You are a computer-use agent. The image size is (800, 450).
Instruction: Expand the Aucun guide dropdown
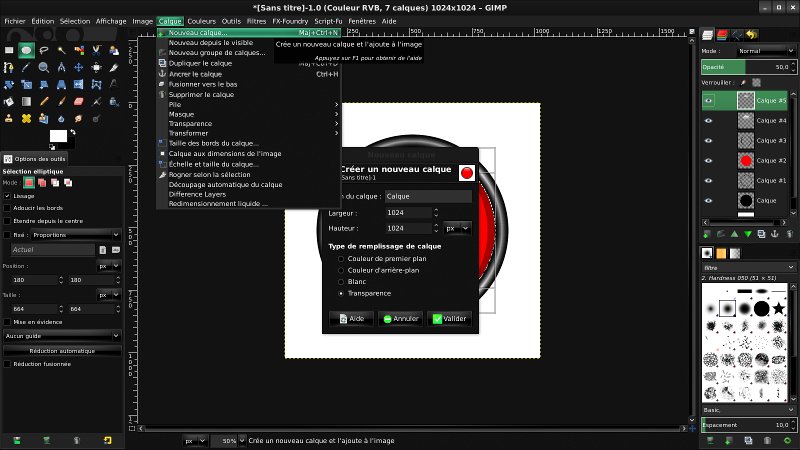[62, 336]
